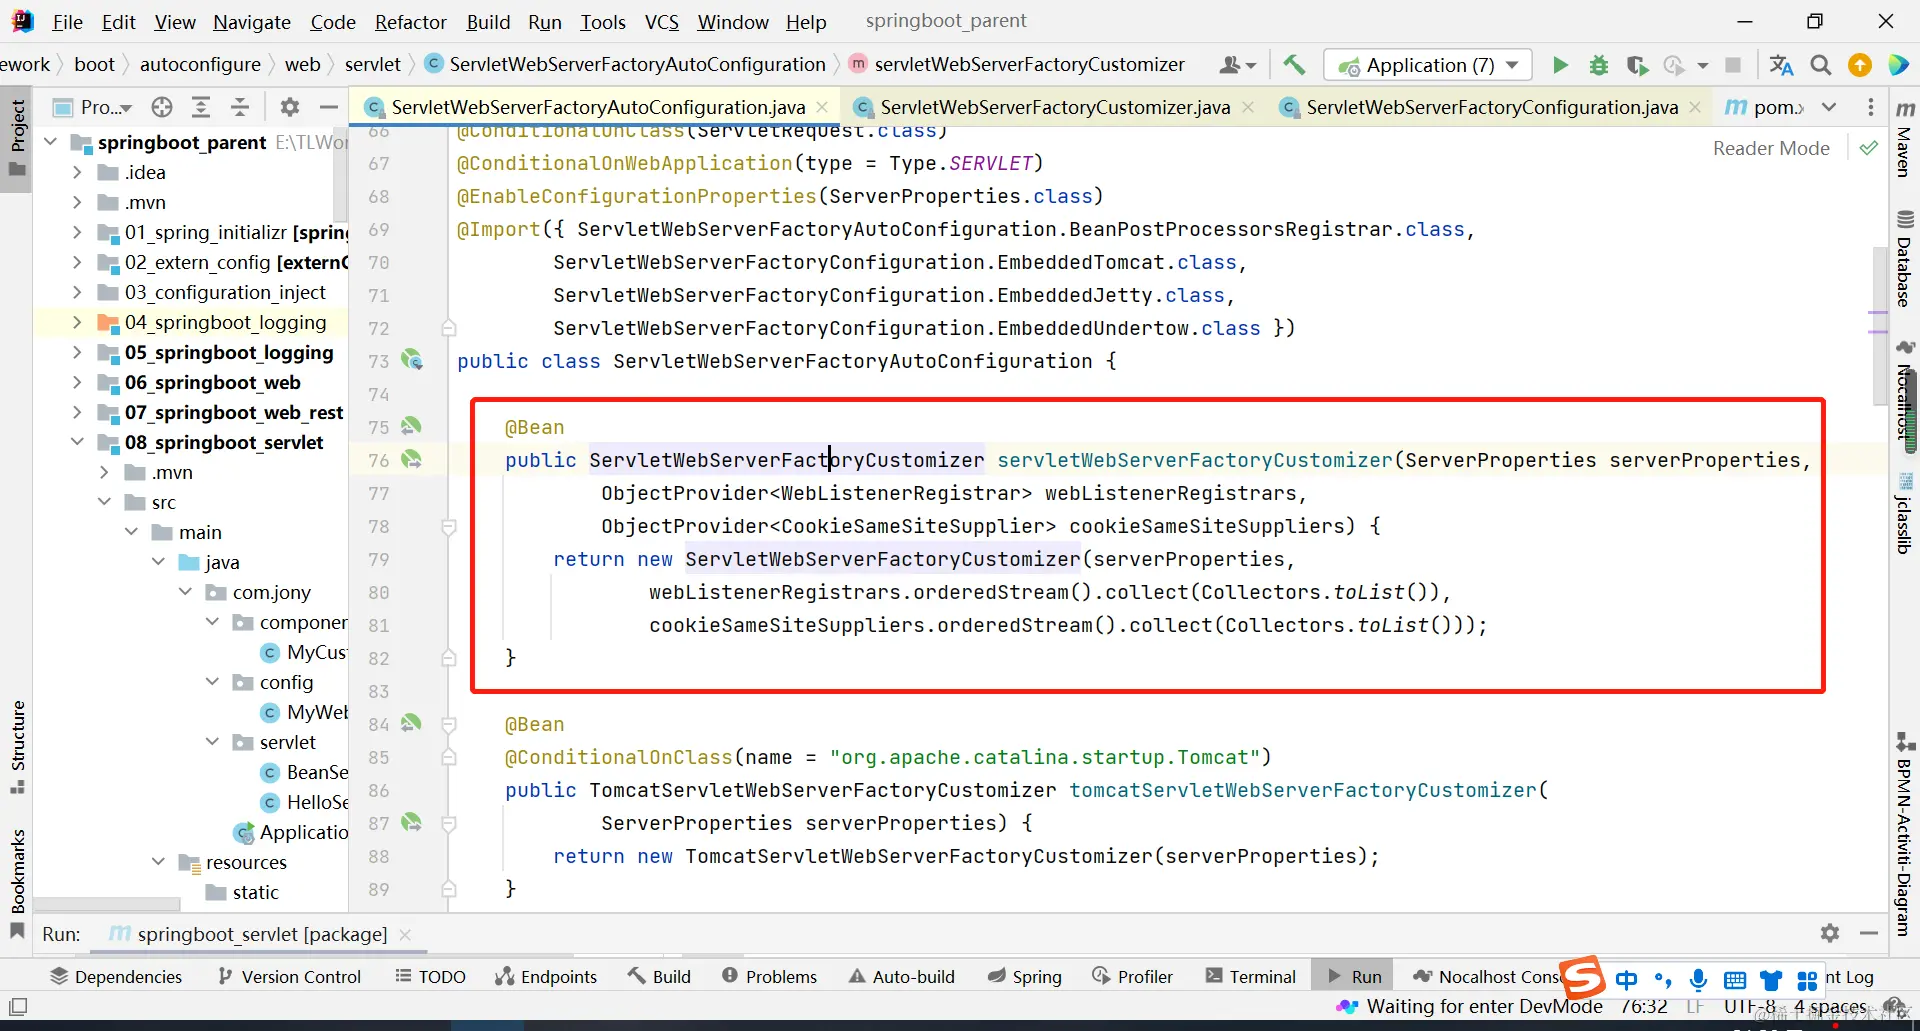Viewport: 1920px width, 1031px height.
Task: Toggle the Structure tool window
Action: (17, 747)
